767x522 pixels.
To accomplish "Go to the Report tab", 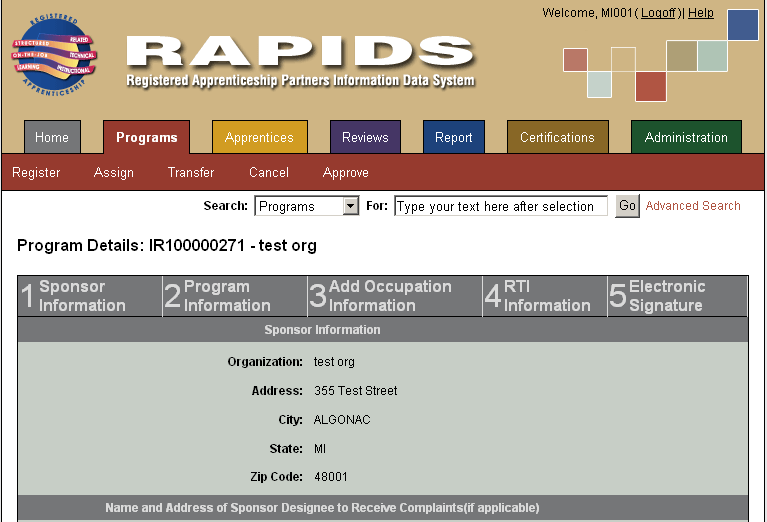I will (454, 137).
